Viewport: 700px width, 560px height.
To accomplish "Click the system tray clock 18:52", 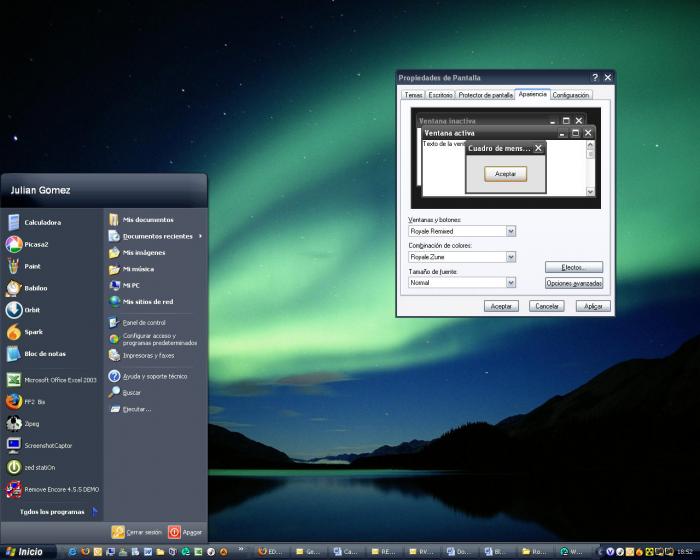I will pyautogui.click(x=685, y=552).
